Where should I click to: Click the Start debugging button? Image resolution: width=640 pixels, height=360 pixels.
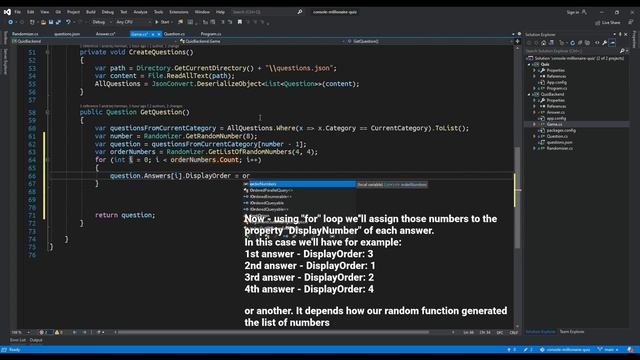click(x=162, y=22)
